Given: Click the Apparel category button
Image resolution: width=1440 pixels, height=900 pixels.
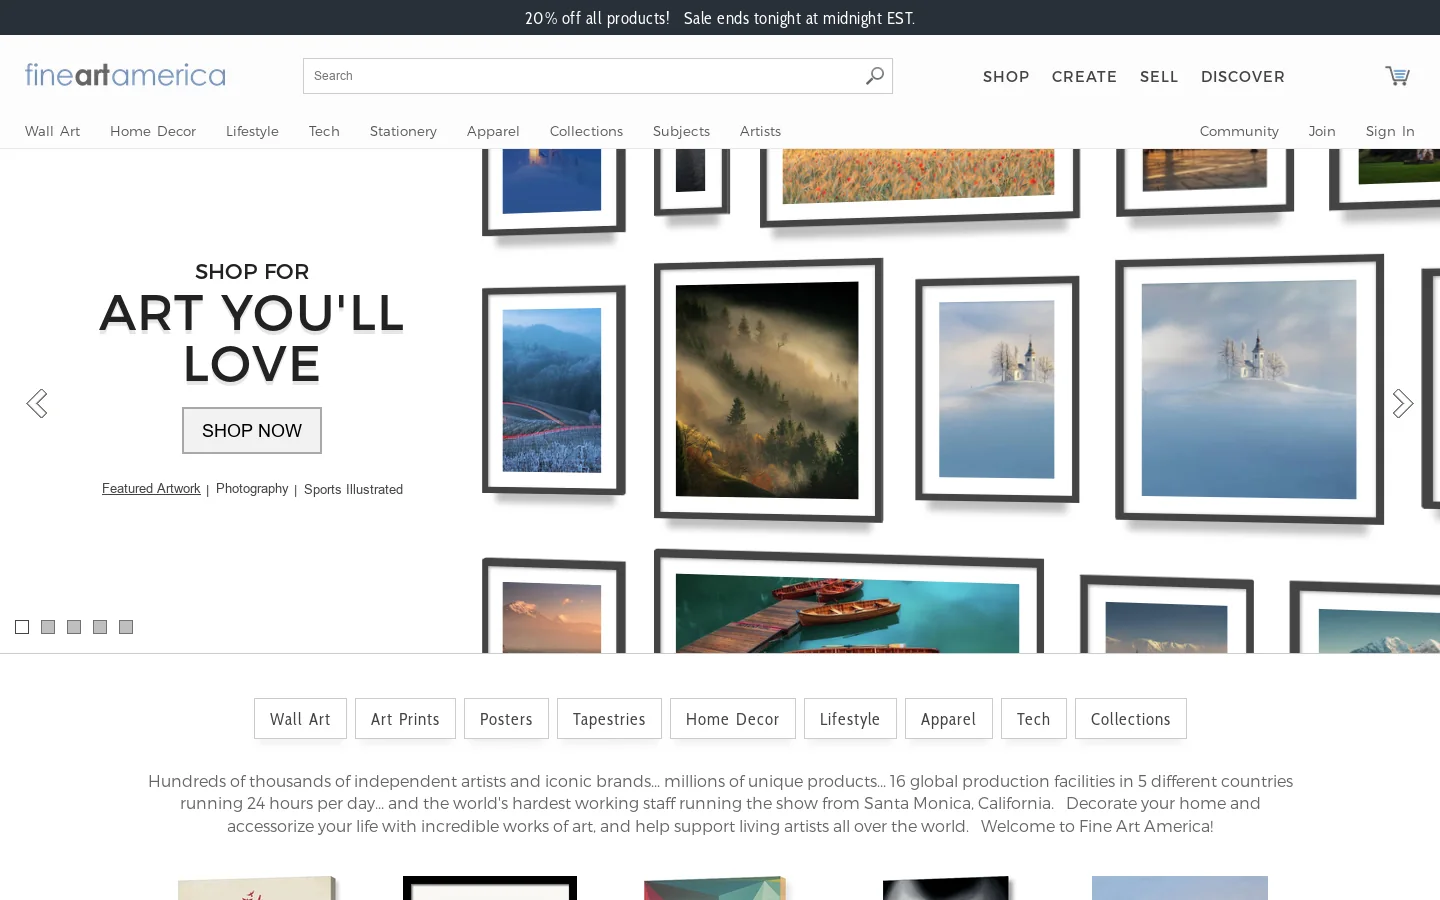Looking at the screenshot, I should (948, 719).
